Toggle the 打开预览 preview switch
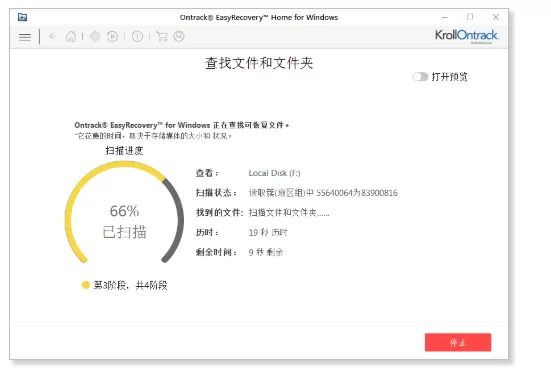This screenshot has width=551, height=371. 420,77
